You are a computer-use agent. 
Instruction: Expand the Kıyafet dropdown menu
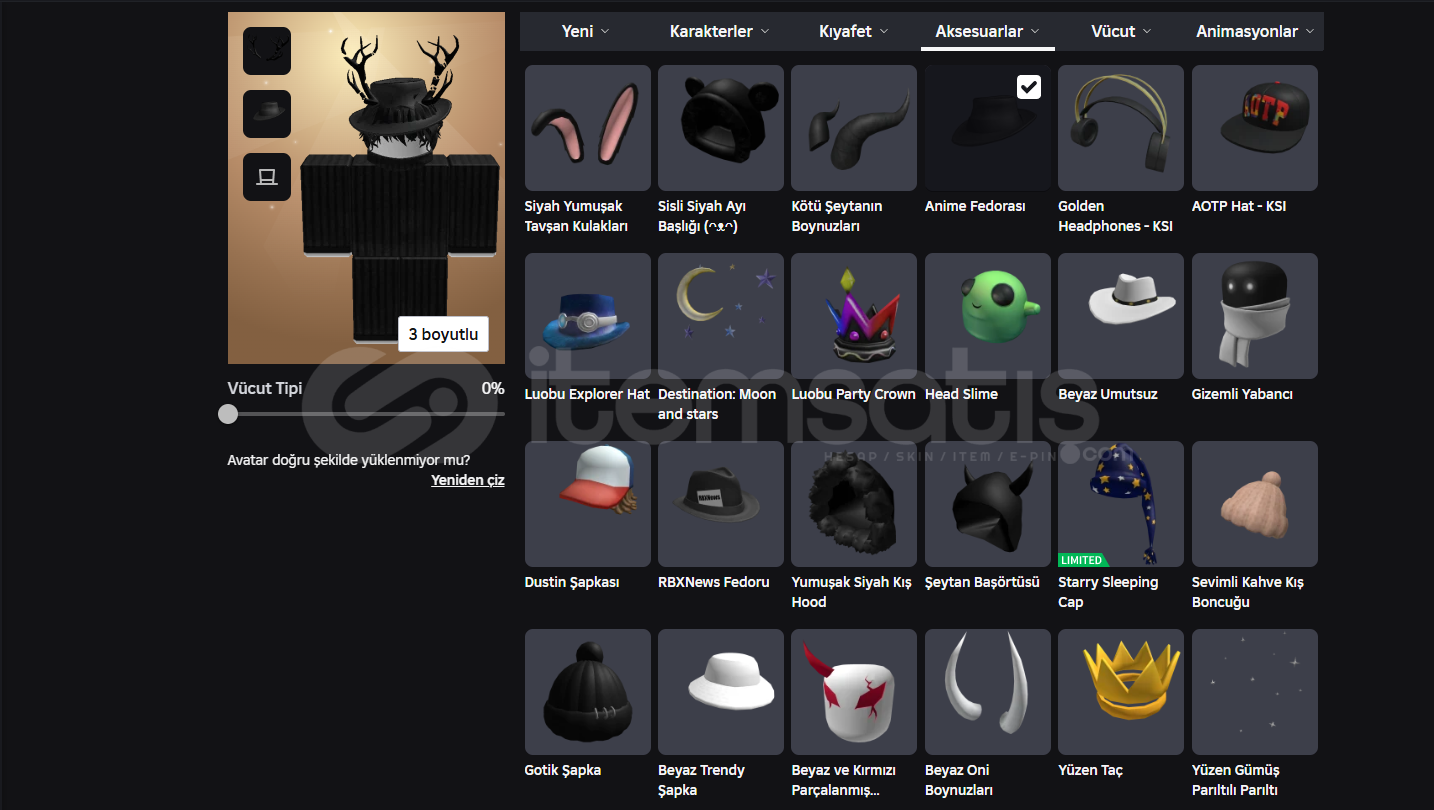(x=853, y=32)
